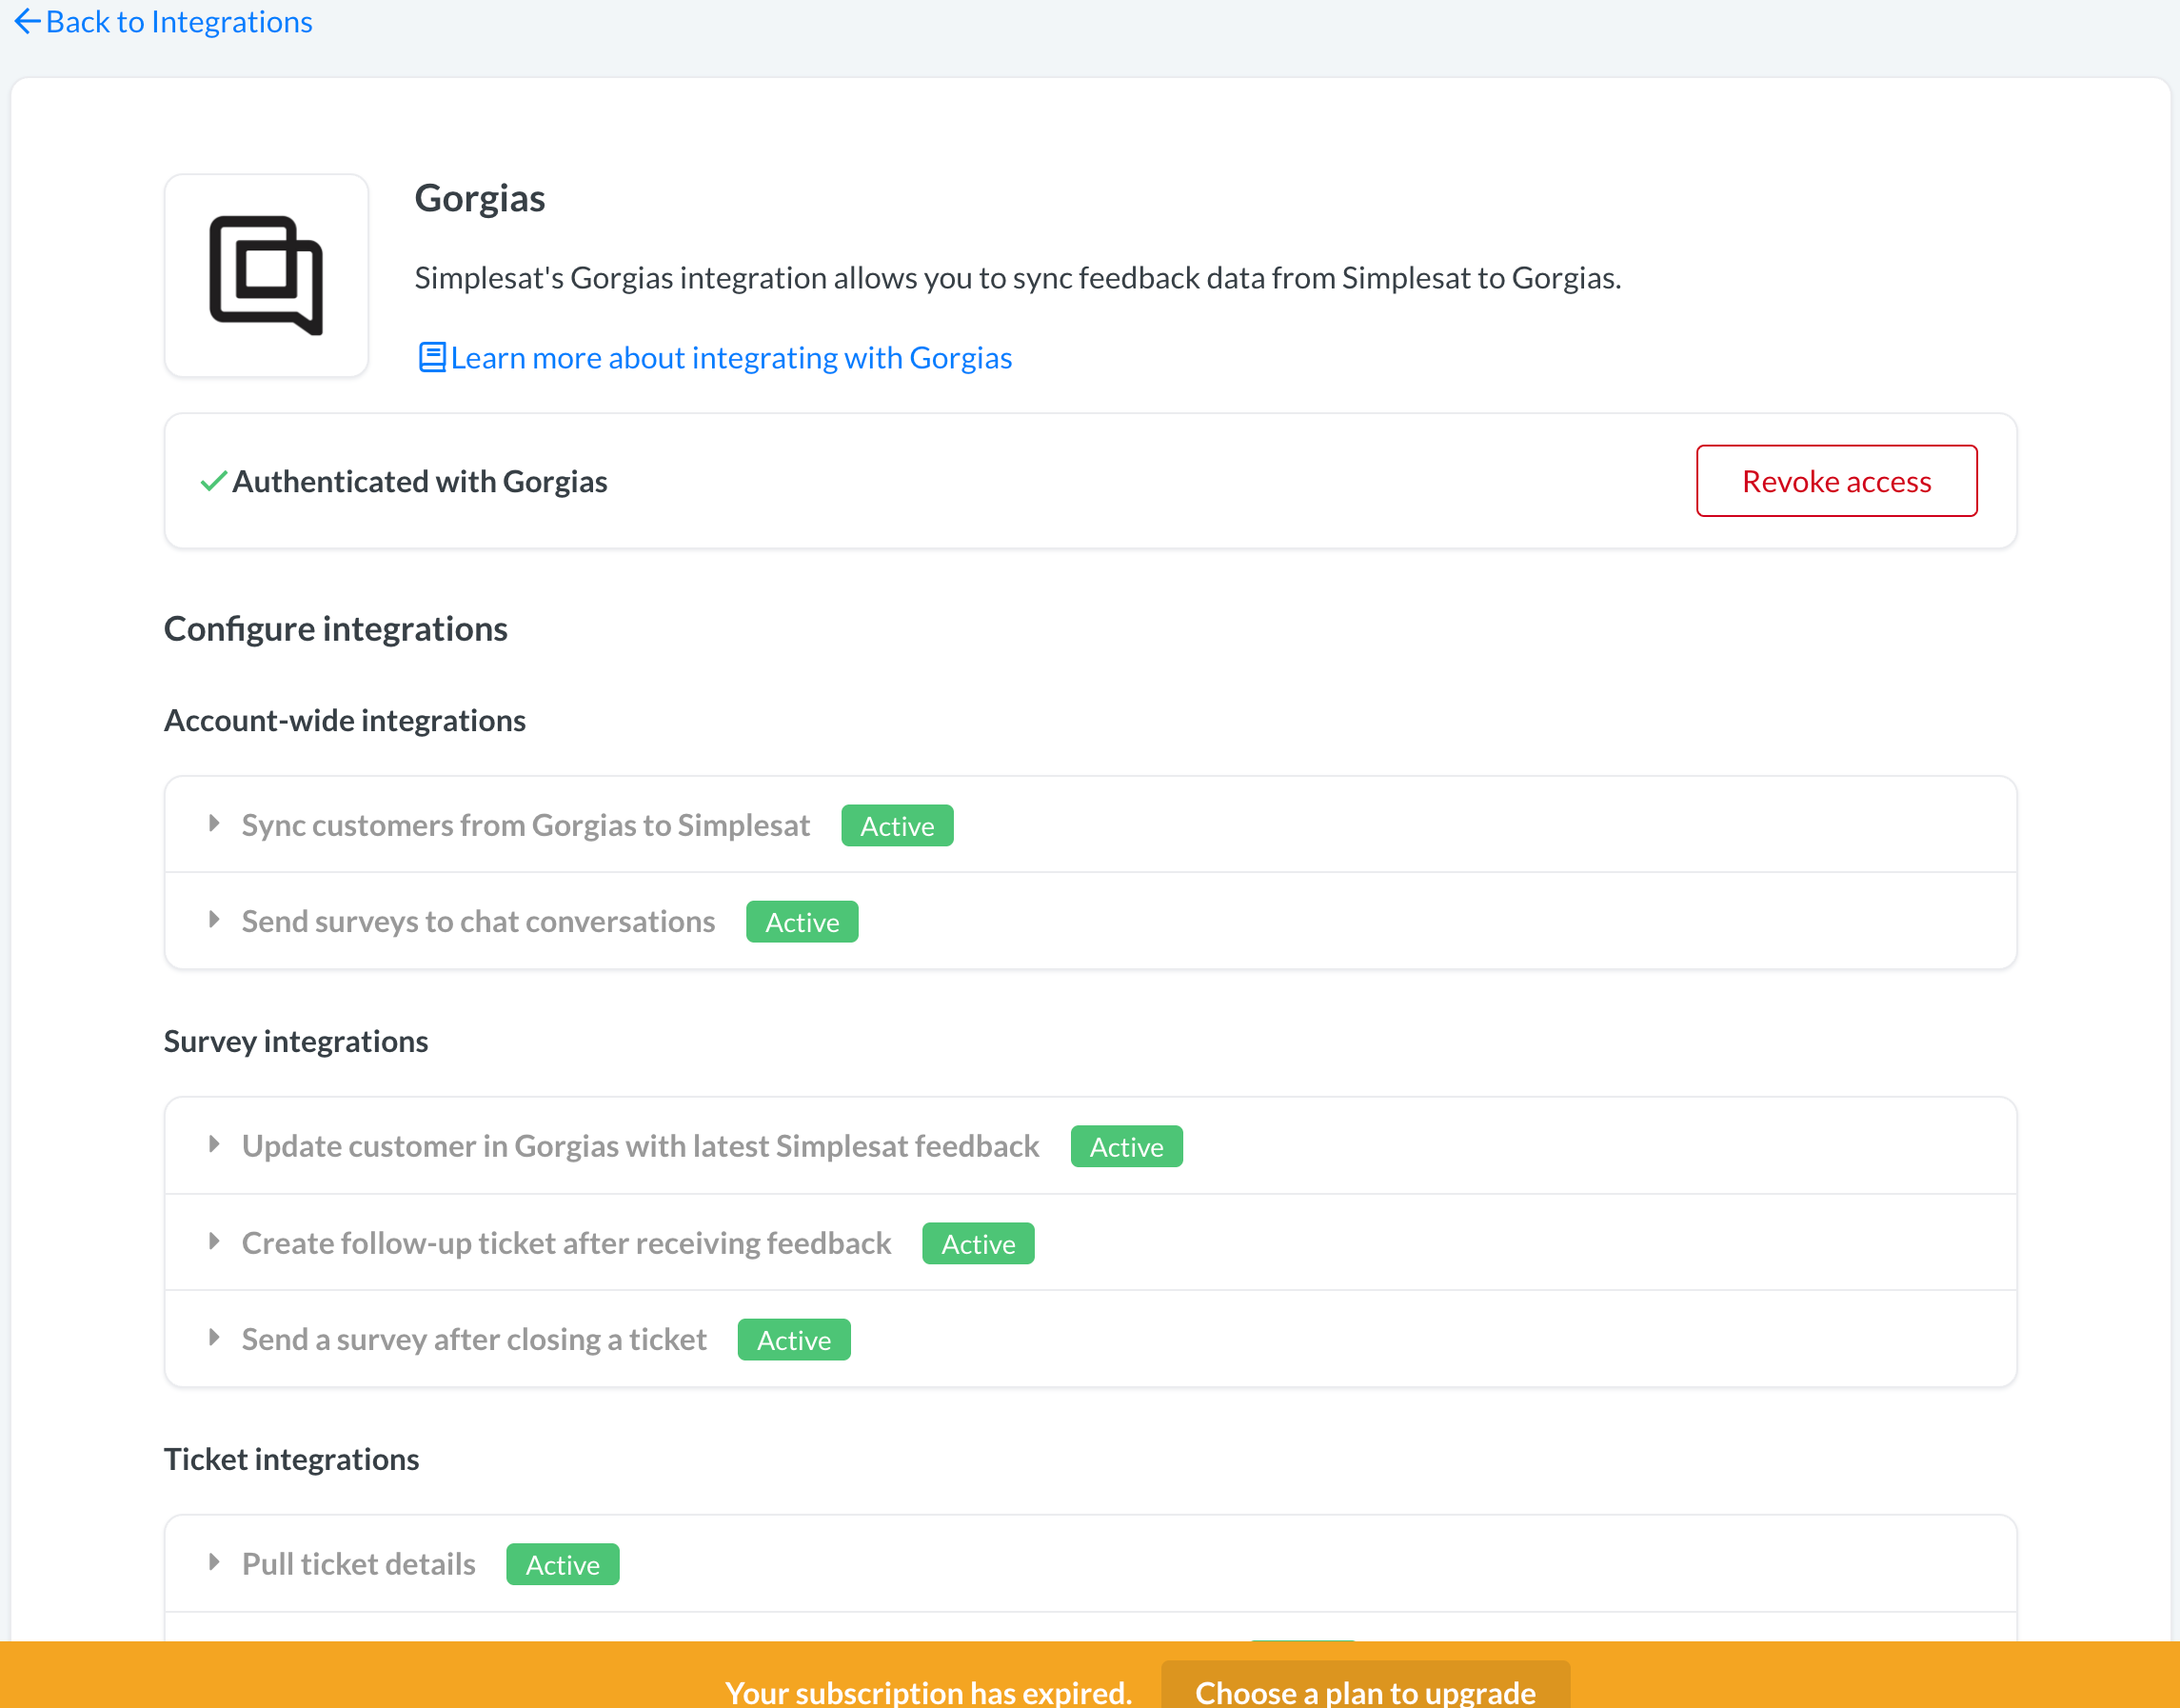Viewport: 2180px width, 1708px height.
Task: Click the back arrow icon
Action: (x=28, y=21)
